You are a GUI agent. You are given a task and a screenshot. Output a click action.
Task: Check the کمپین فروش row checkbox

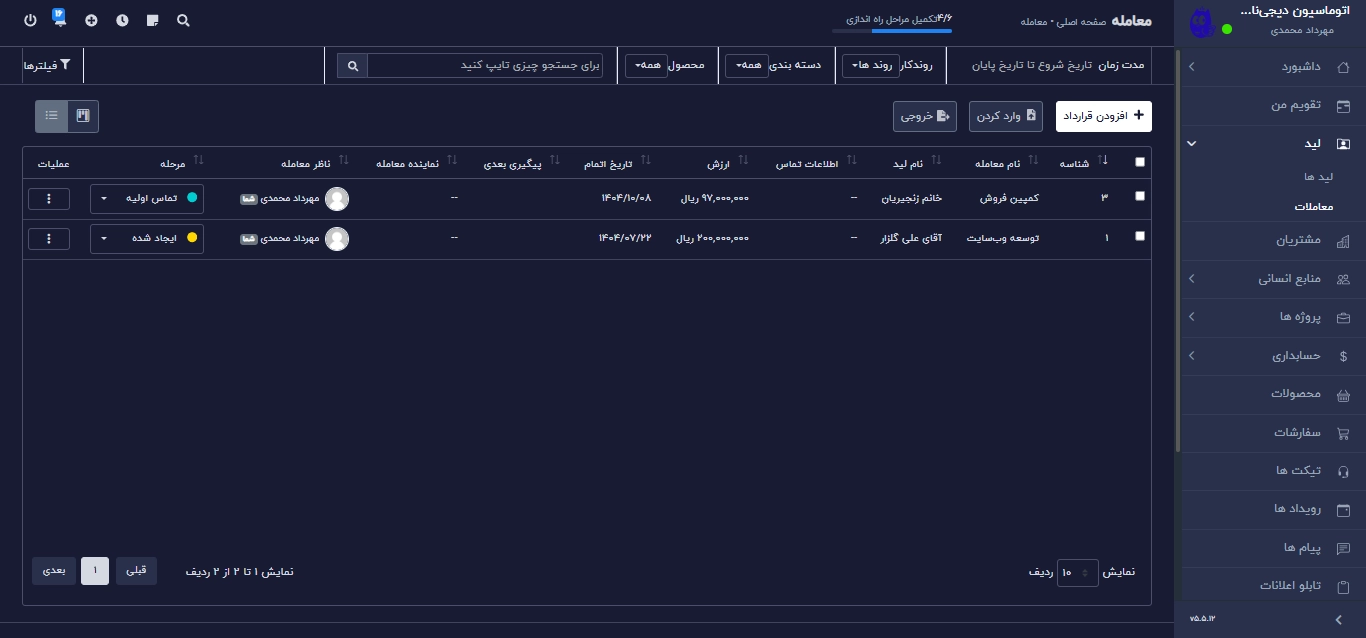(x=1140, y=197)
